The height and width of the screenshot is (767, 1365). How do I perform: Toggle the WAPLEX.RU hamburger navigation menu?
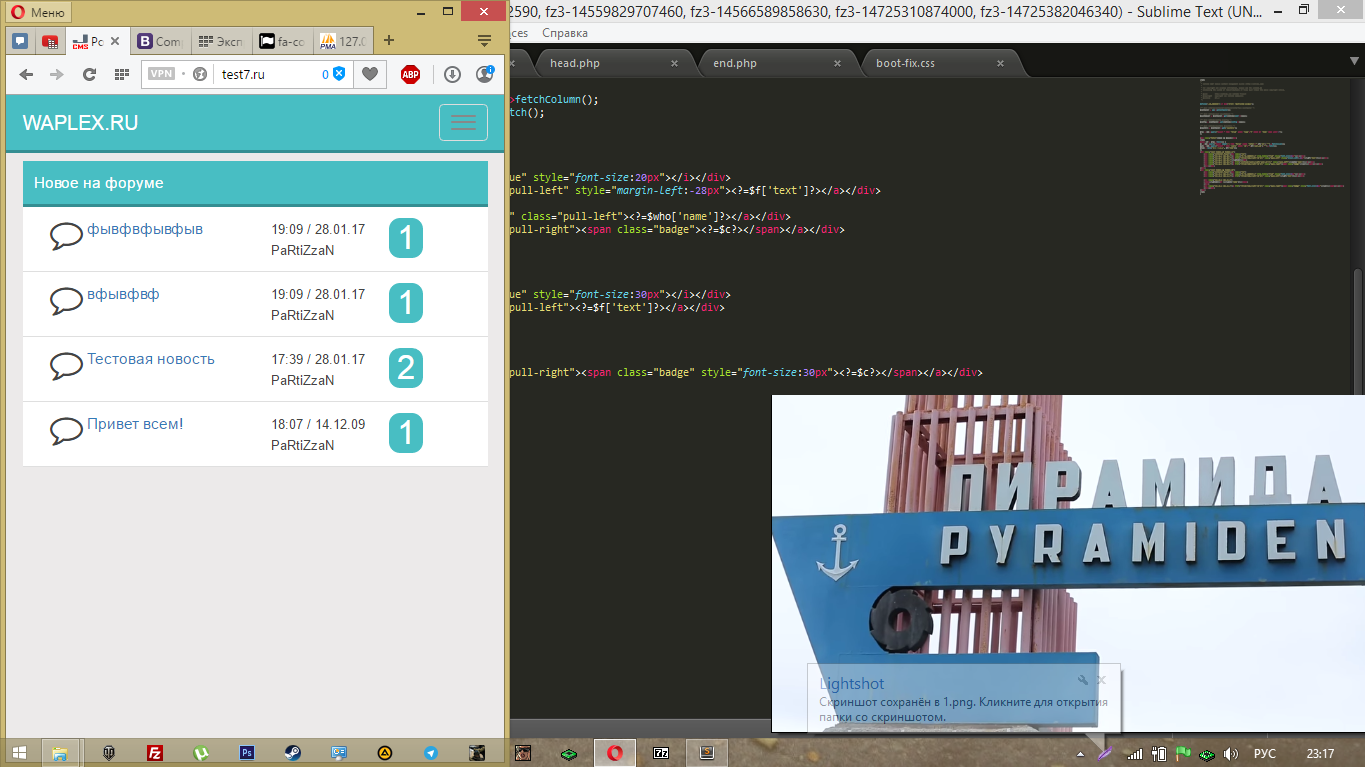tap(463, 122)
